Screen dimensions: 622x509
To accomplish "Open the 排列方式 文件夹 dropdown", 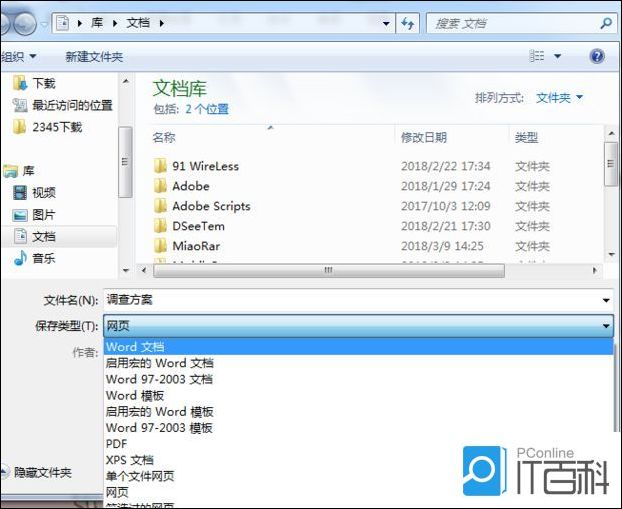I will point(559,98).
